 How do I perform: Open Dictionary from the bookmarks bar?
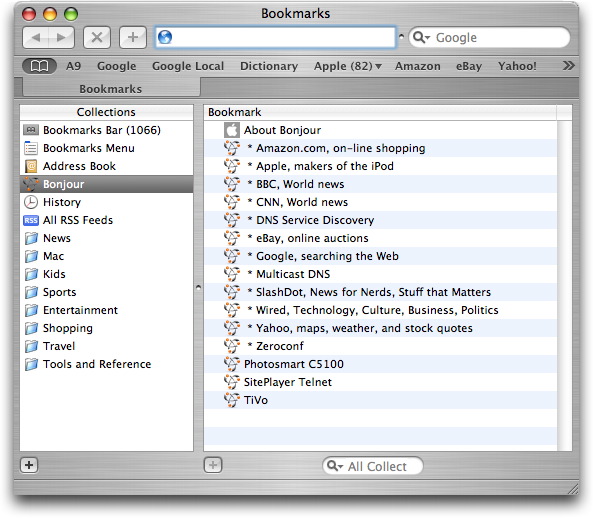tap(269, 66)
